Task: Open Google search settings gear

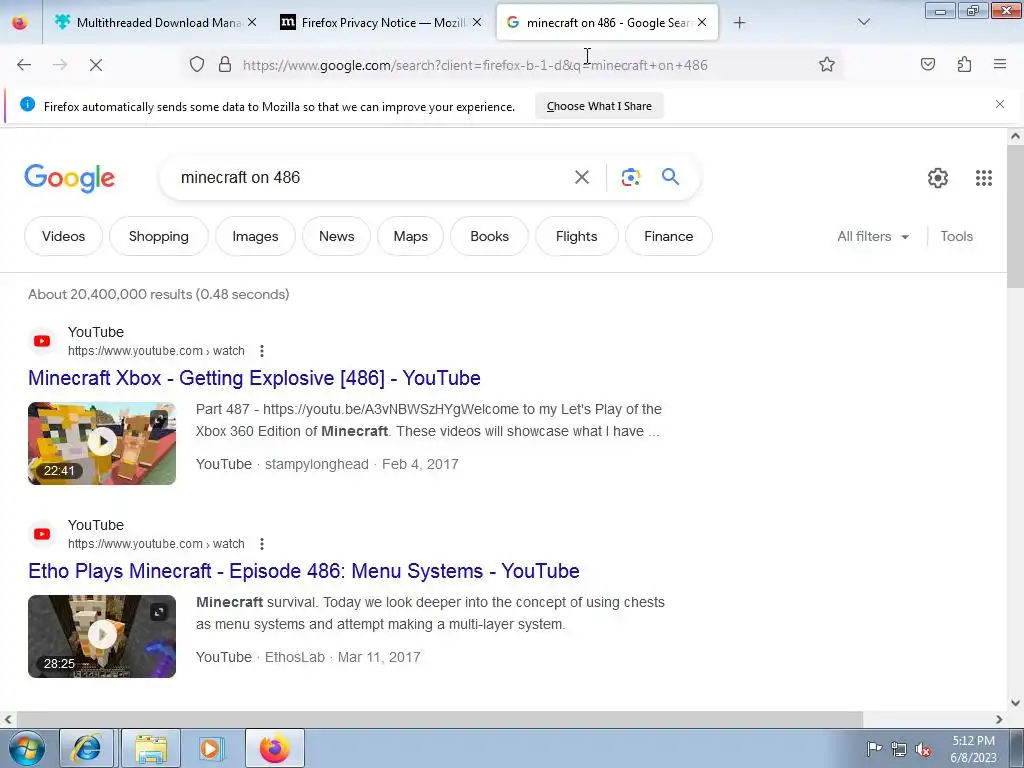Action: click(938, 178)
